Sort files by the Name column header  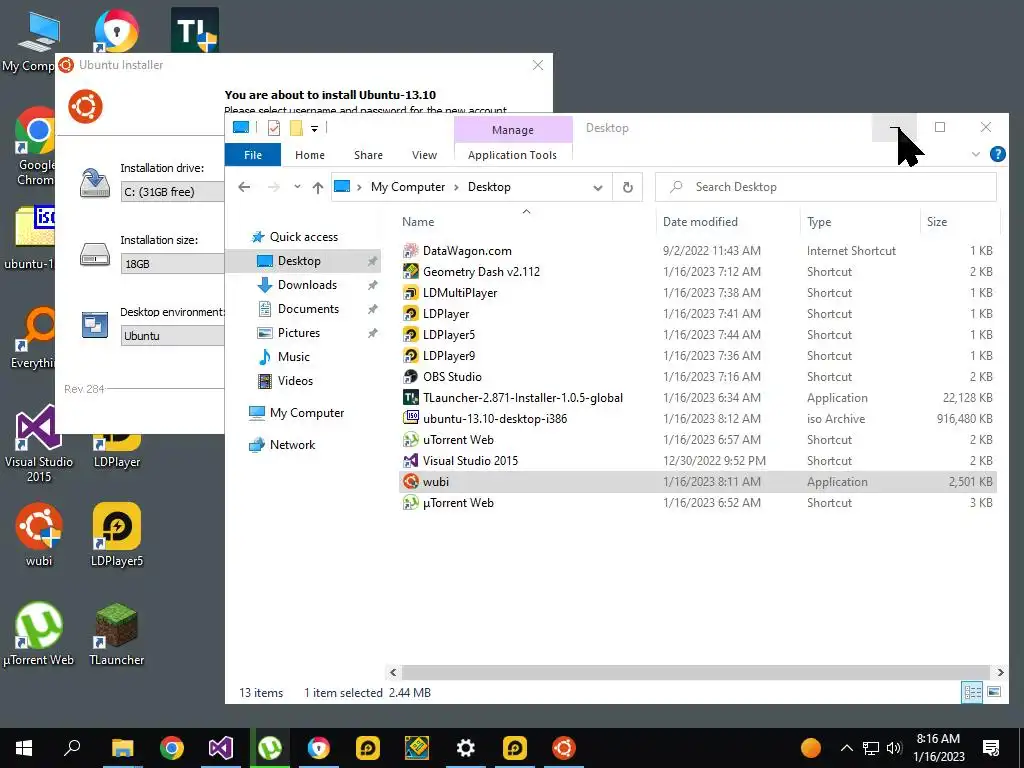click(527, 222)
